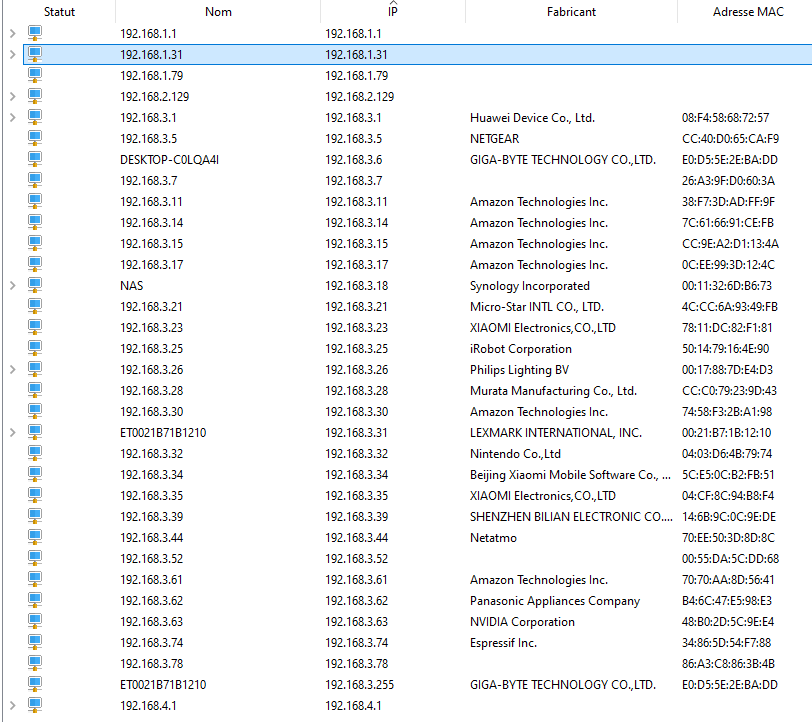Sort by the Fabricant column header
The height and width of the screenshot is (722, 812).
pyautogui.click(x=571, y=11)
